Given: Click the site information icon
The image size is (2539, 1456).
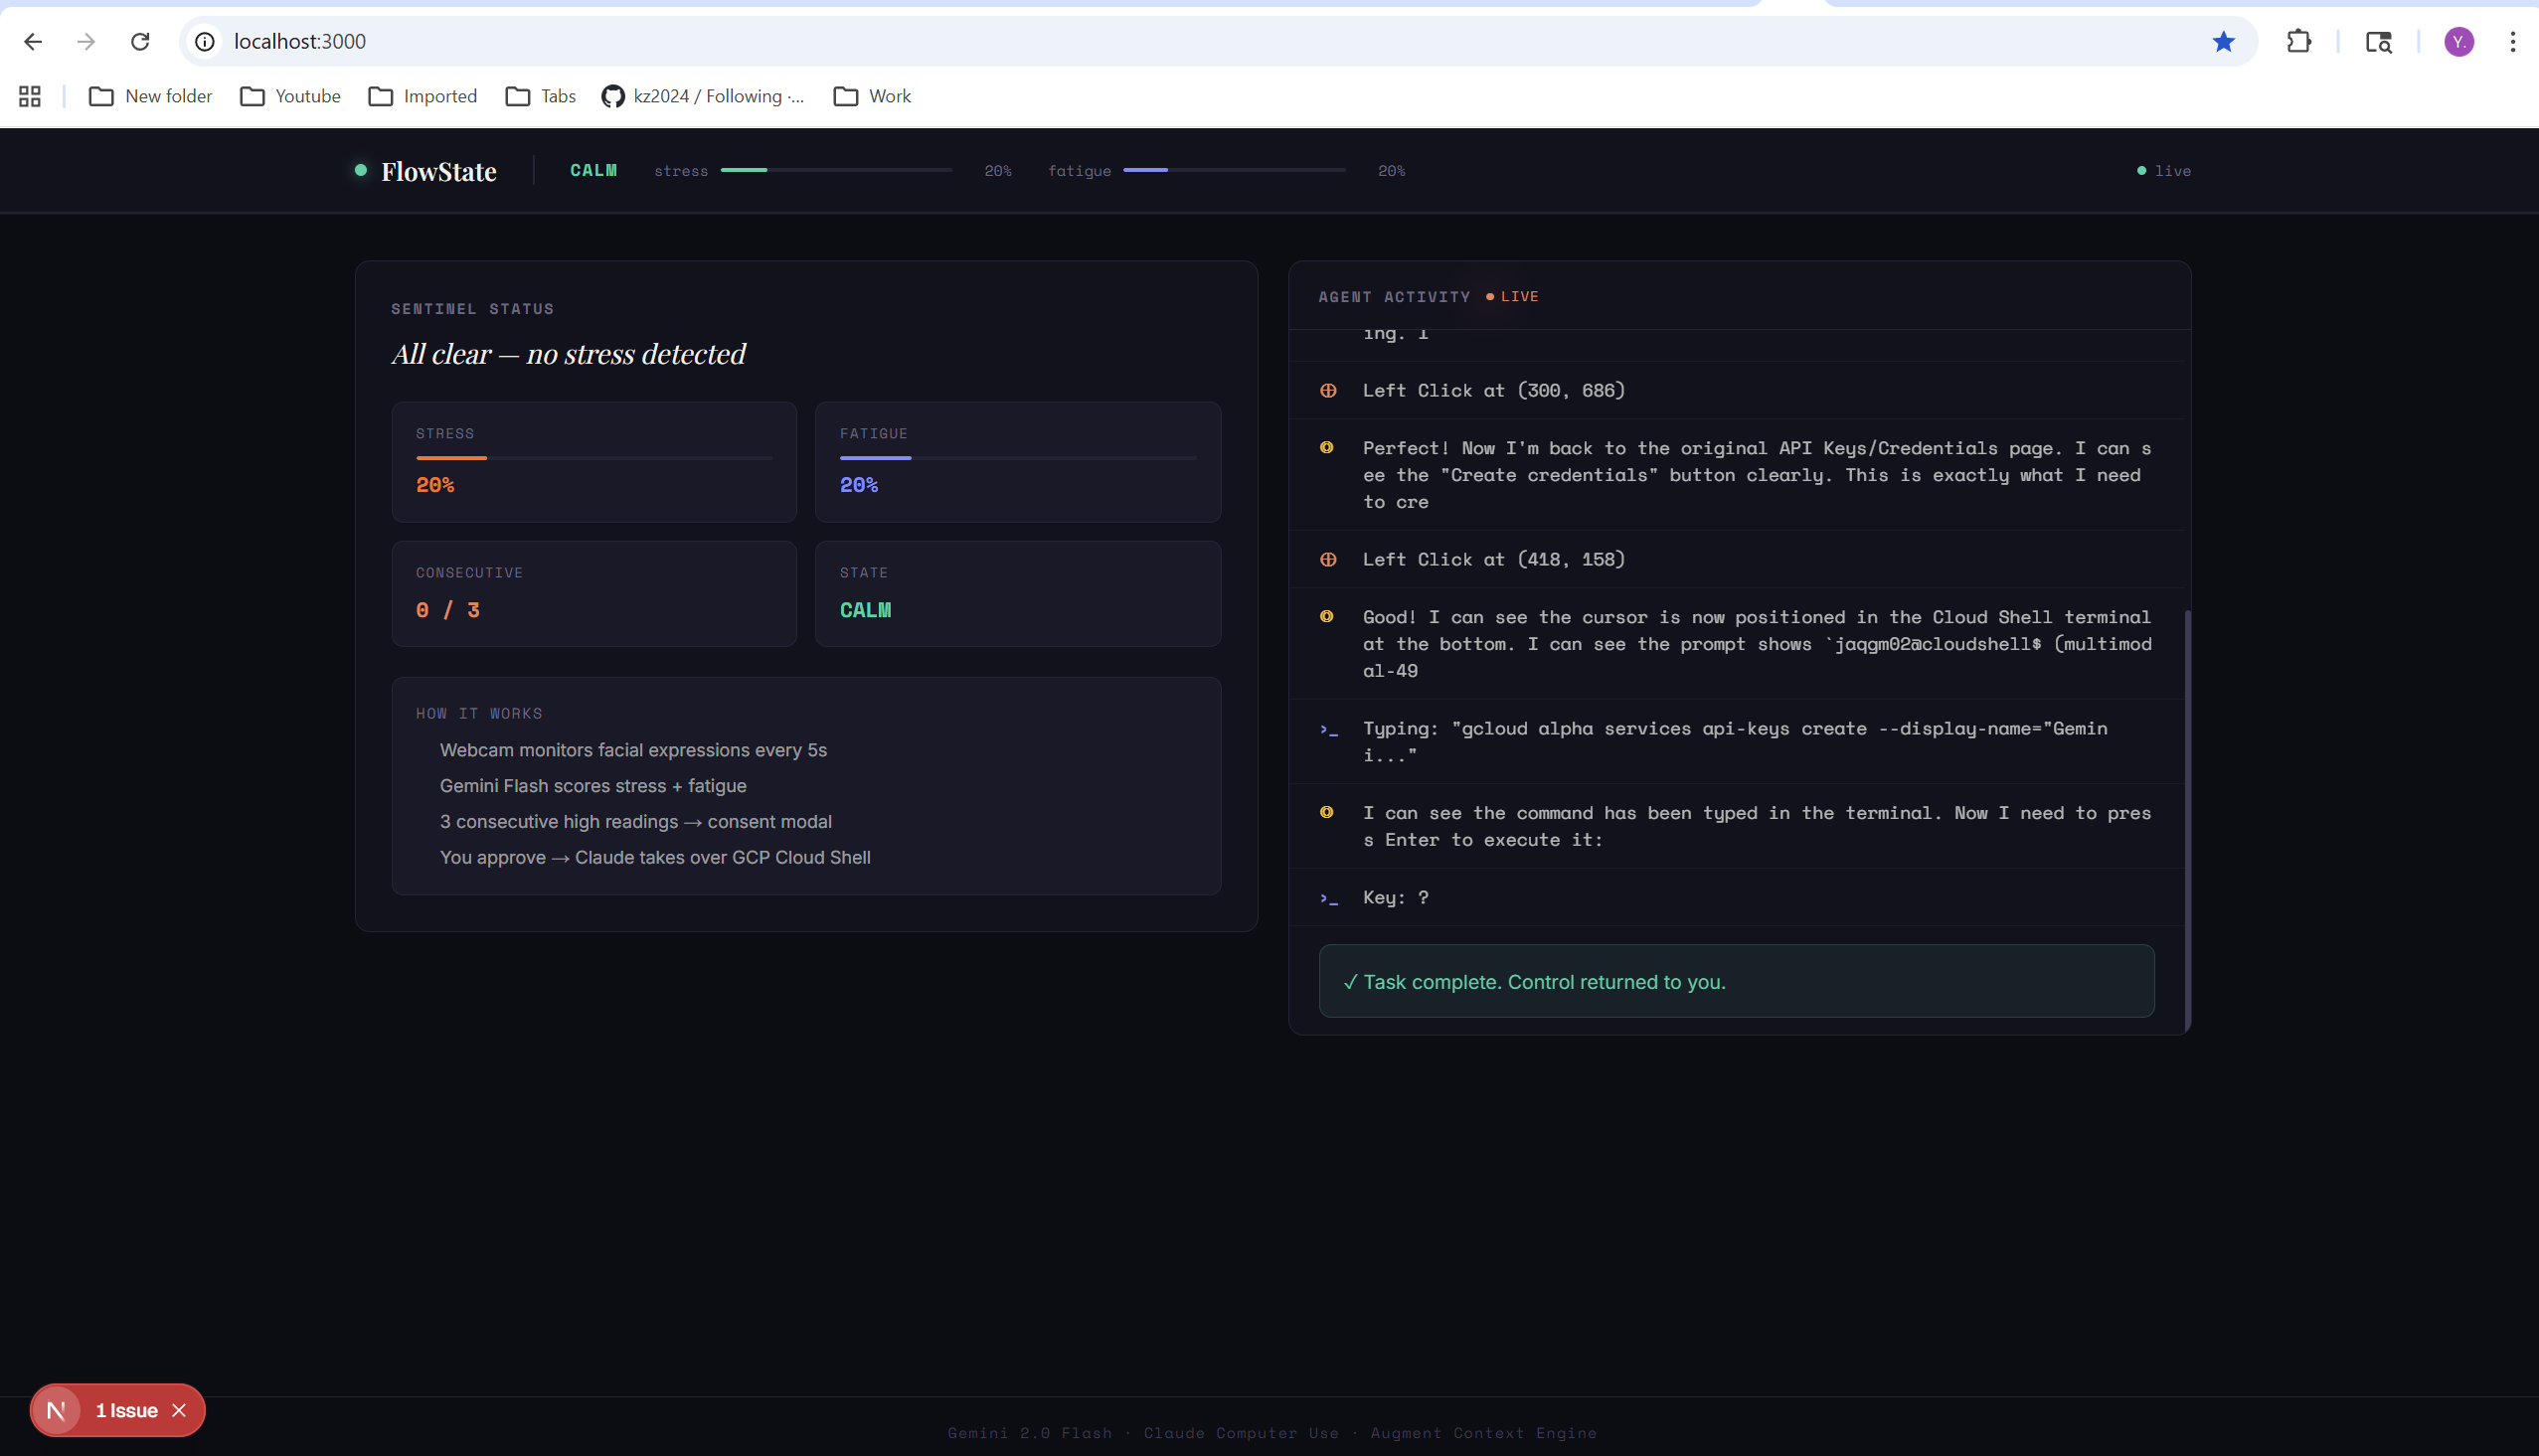Looking at the screenshot, I should point(205,41).
